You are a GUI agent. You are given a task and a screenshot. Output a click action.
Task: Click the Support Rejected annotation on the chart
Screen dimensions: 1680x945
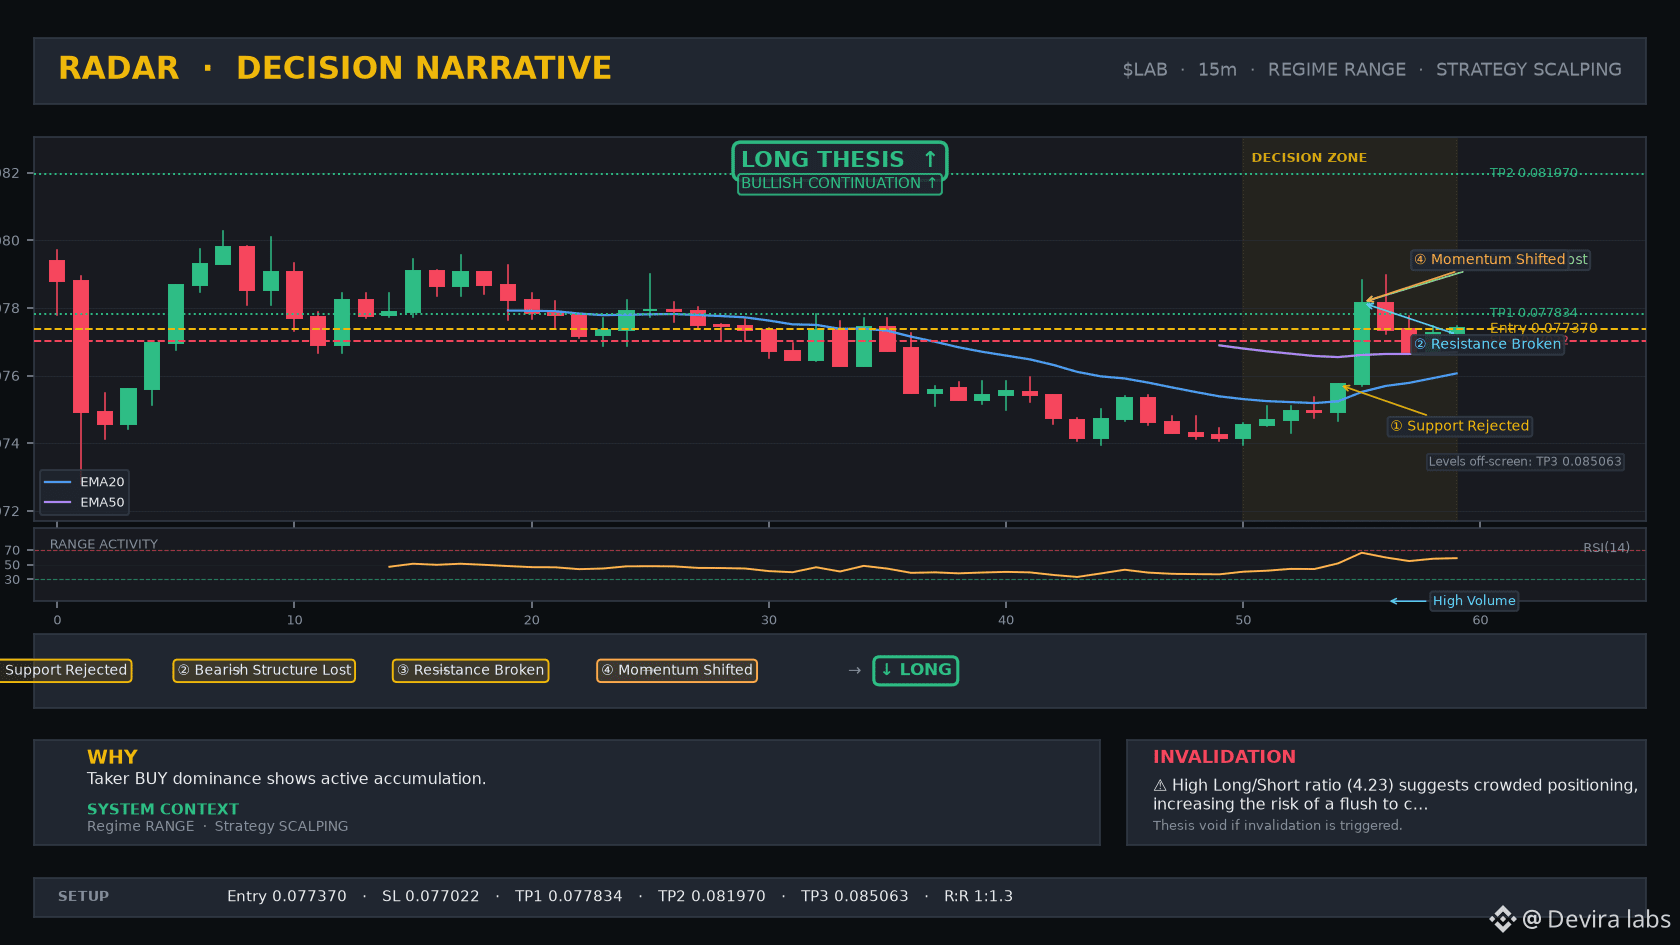tap(1460, 426)
